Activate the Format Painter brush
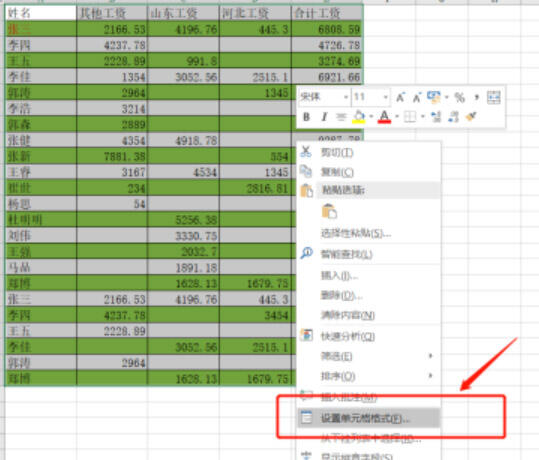 coord(472,117)
